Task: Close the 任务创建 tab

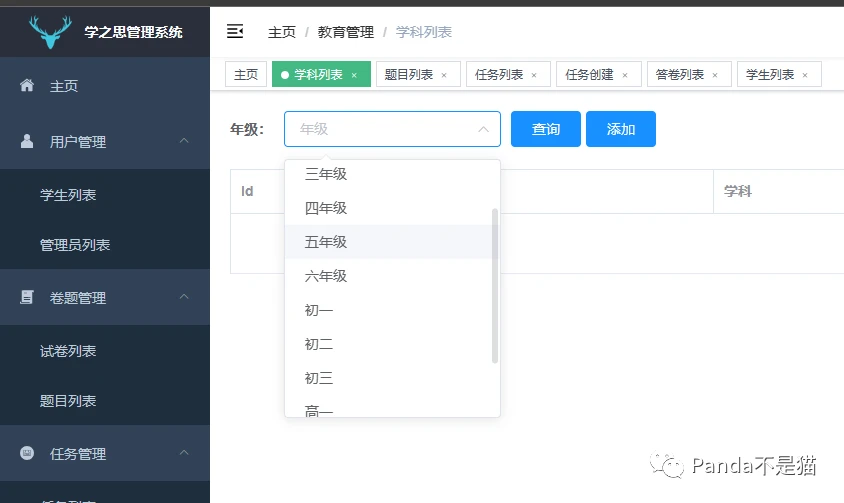Action: [625, 75]
